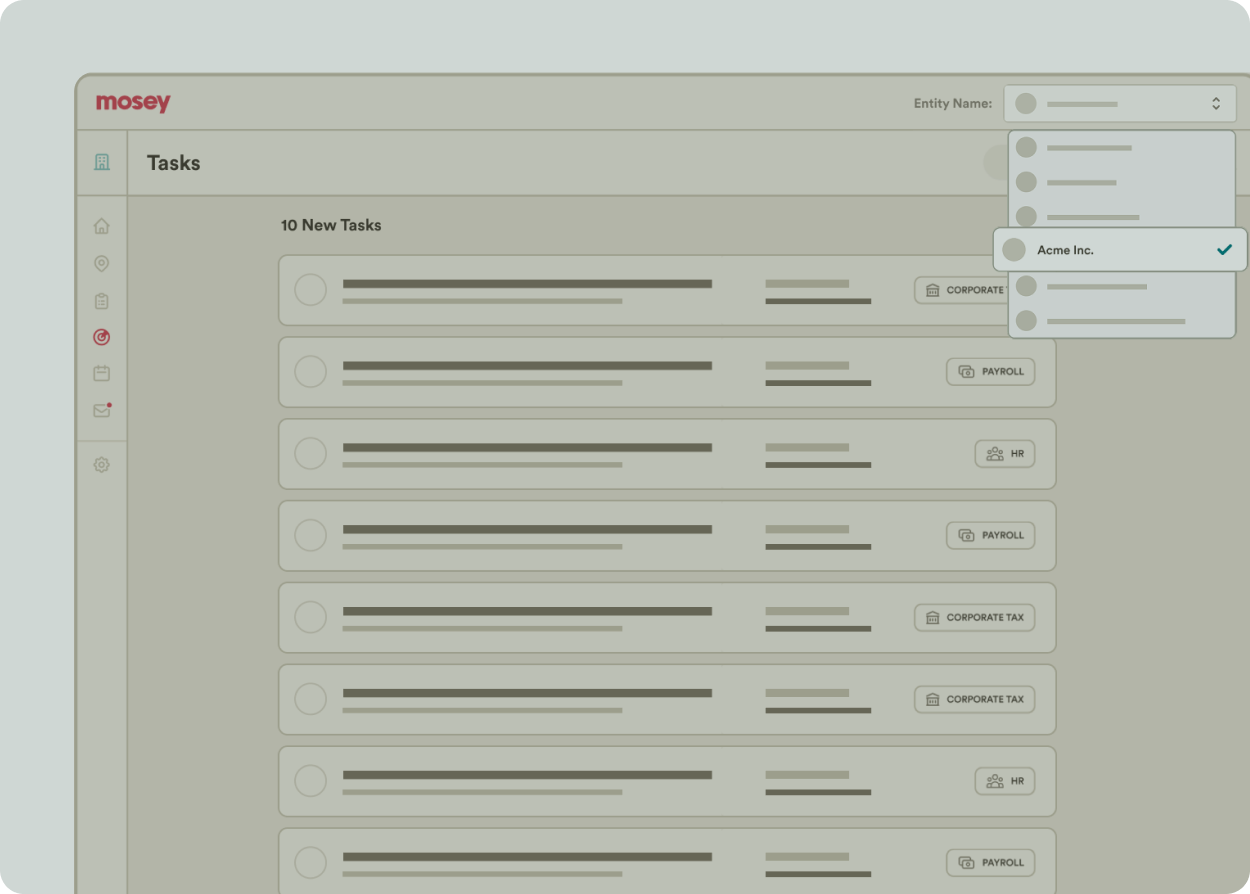The image size is (1250, 894).
Task: Check the first task's circle checkbox
Action: (311, 290)
